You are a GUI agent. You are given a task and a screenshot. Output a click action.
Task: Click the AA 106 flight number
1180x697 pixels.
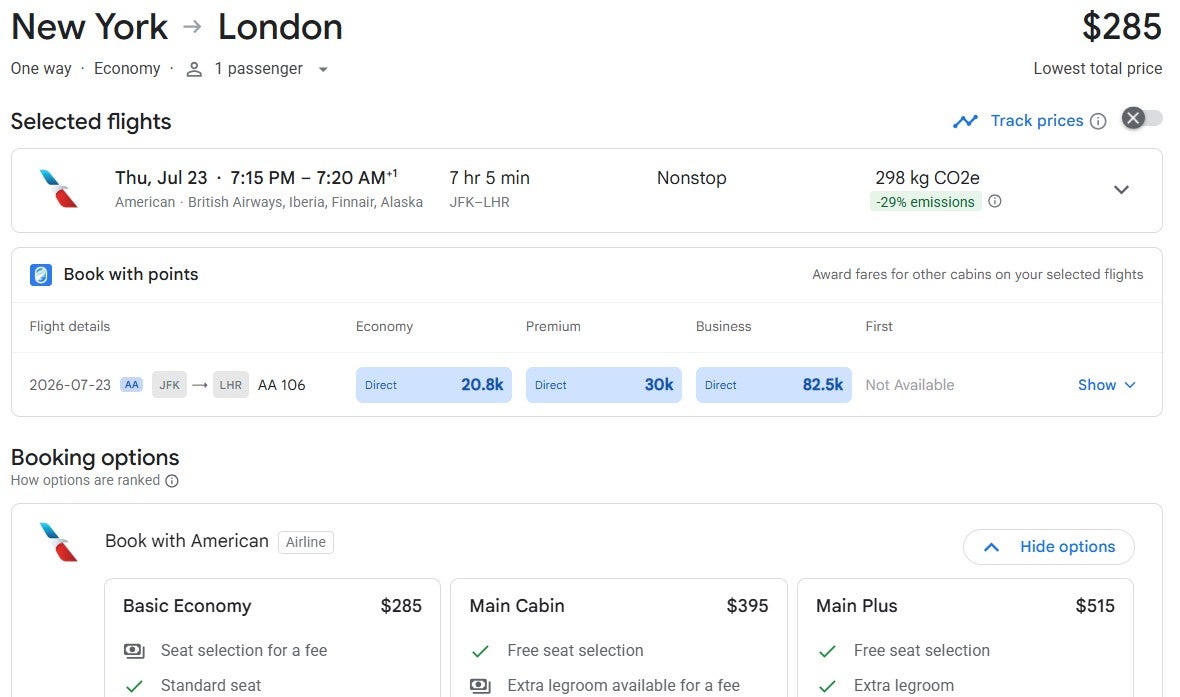[281, 385]
